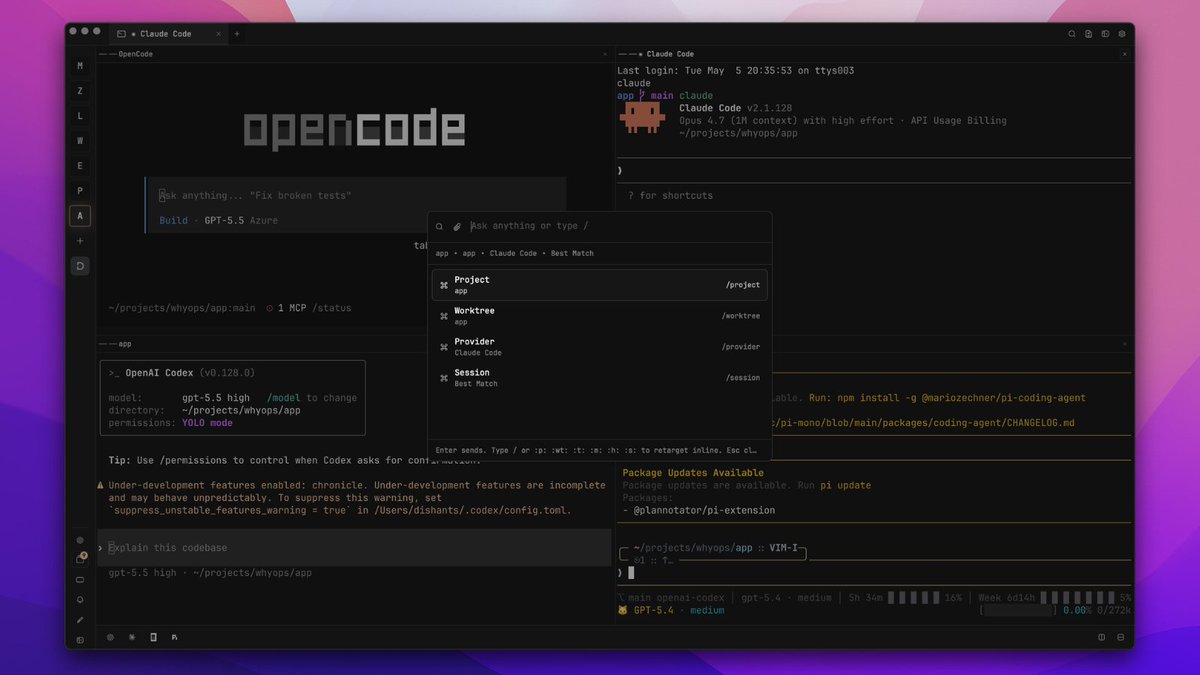The image size is (1200, 675).
Task: Open a new tab with plus button
Action: point(237,34)
